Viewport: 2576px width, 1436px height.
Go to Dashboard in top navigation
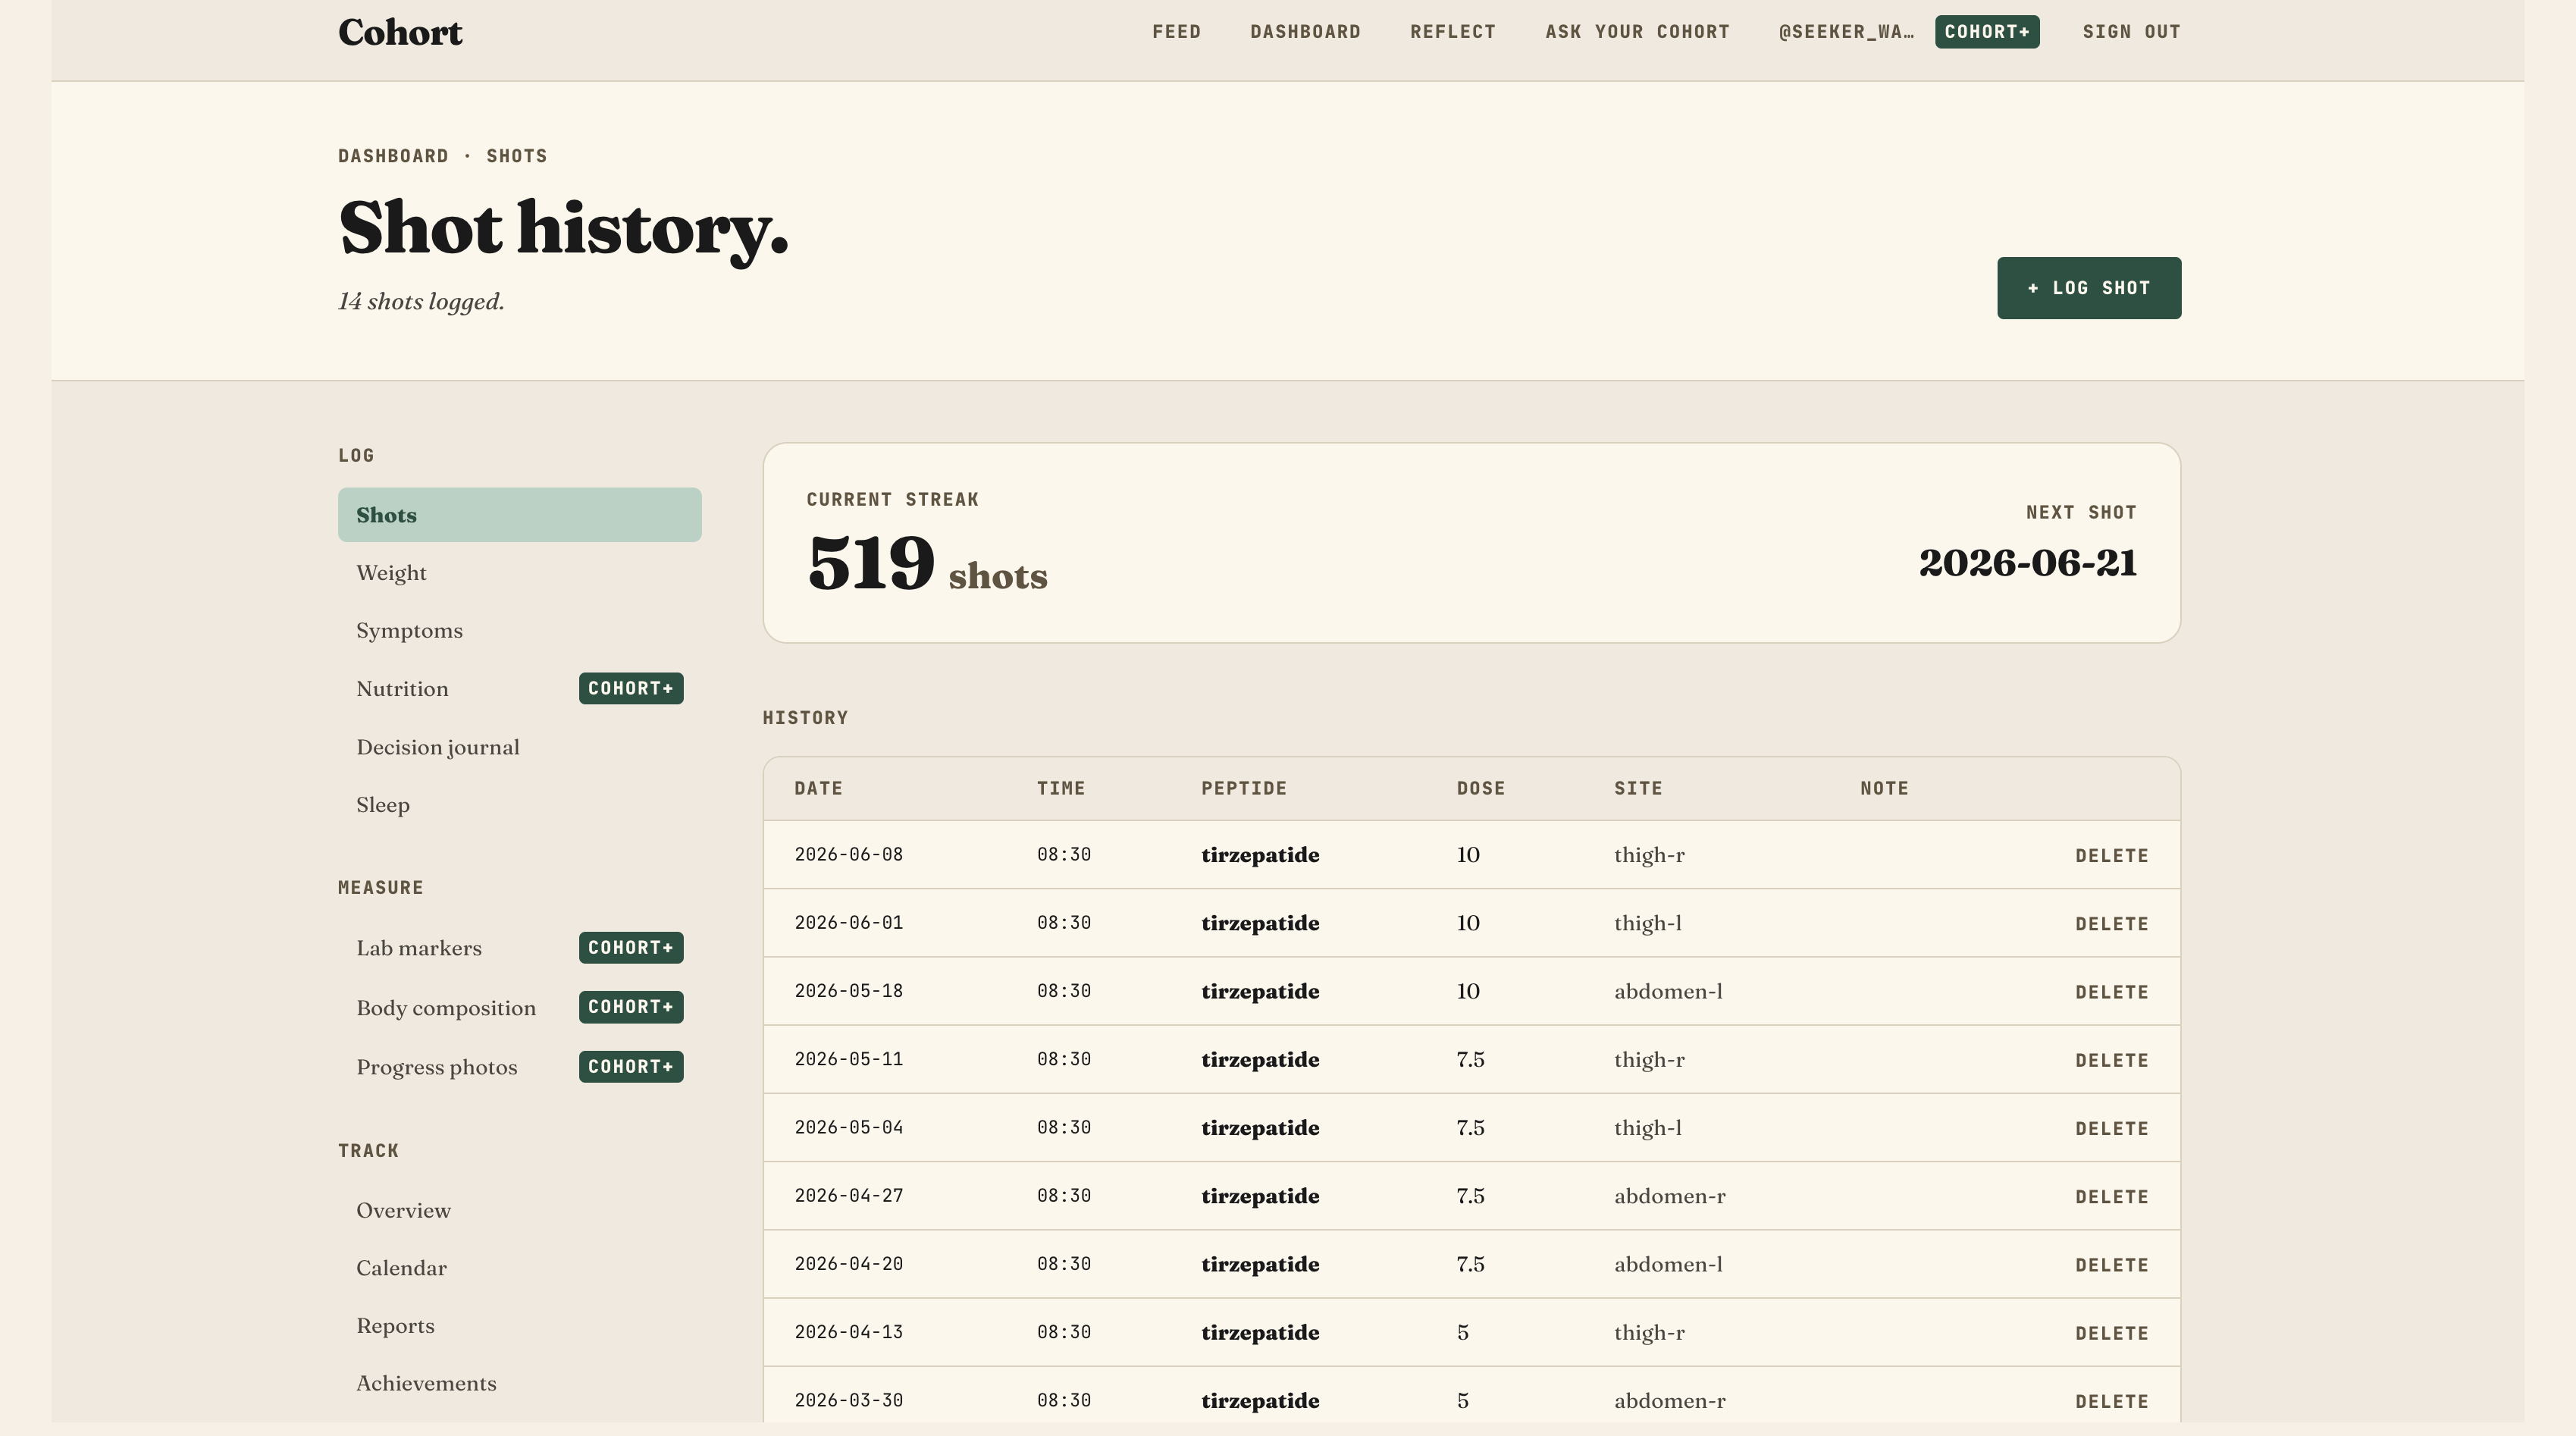(x=1305, y=32)
